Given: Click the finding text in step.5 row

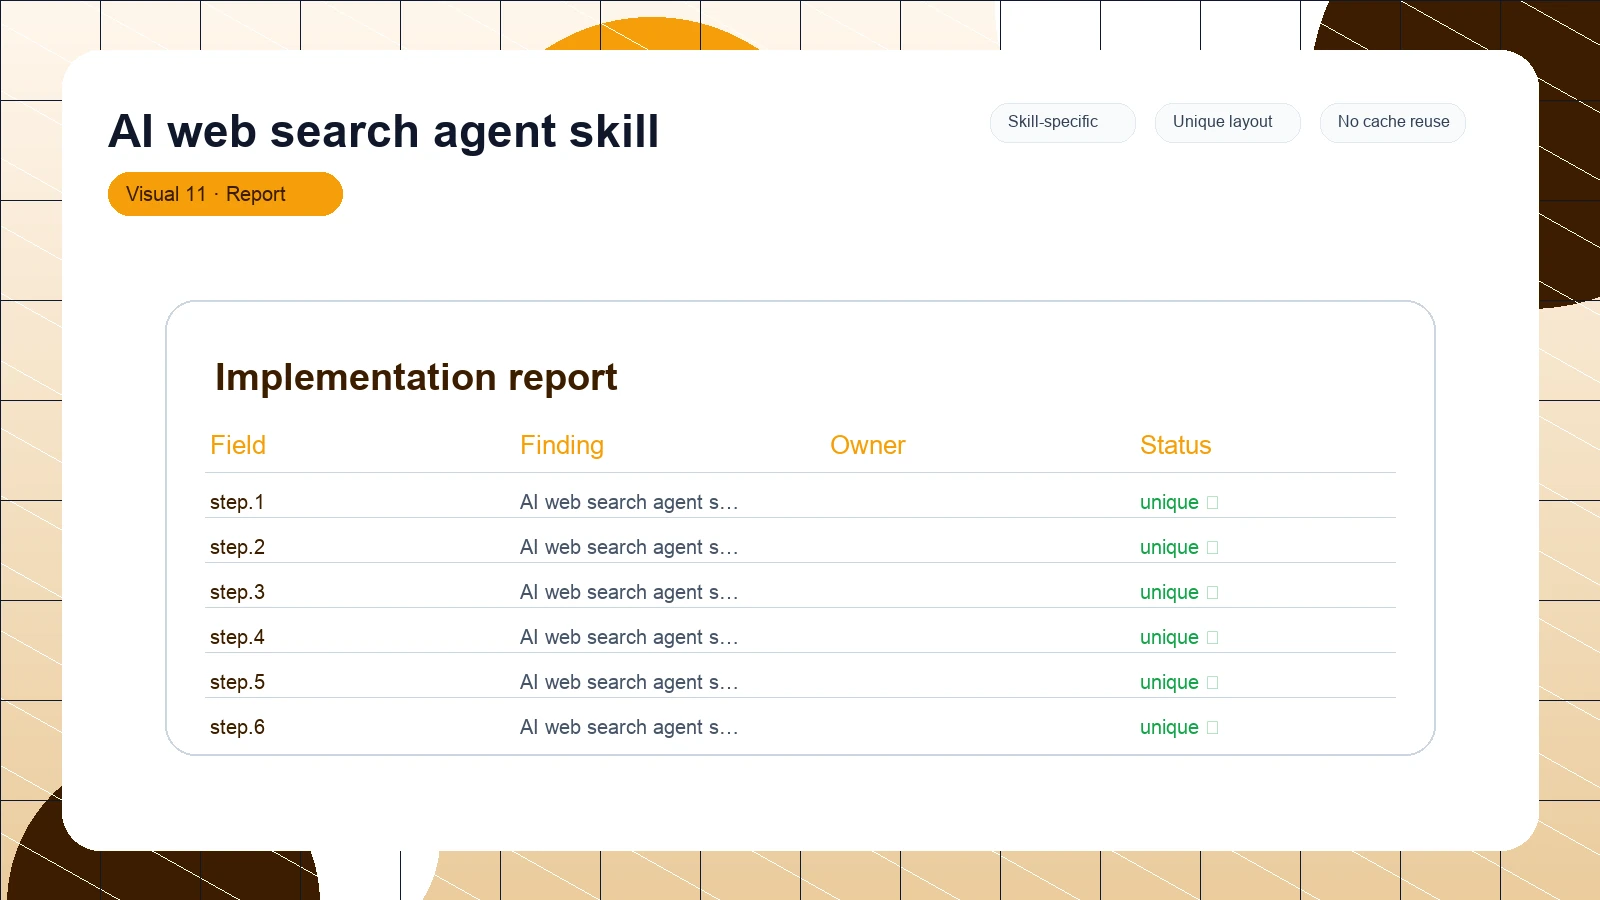Looking at the screenshot, I should [629, 682].
